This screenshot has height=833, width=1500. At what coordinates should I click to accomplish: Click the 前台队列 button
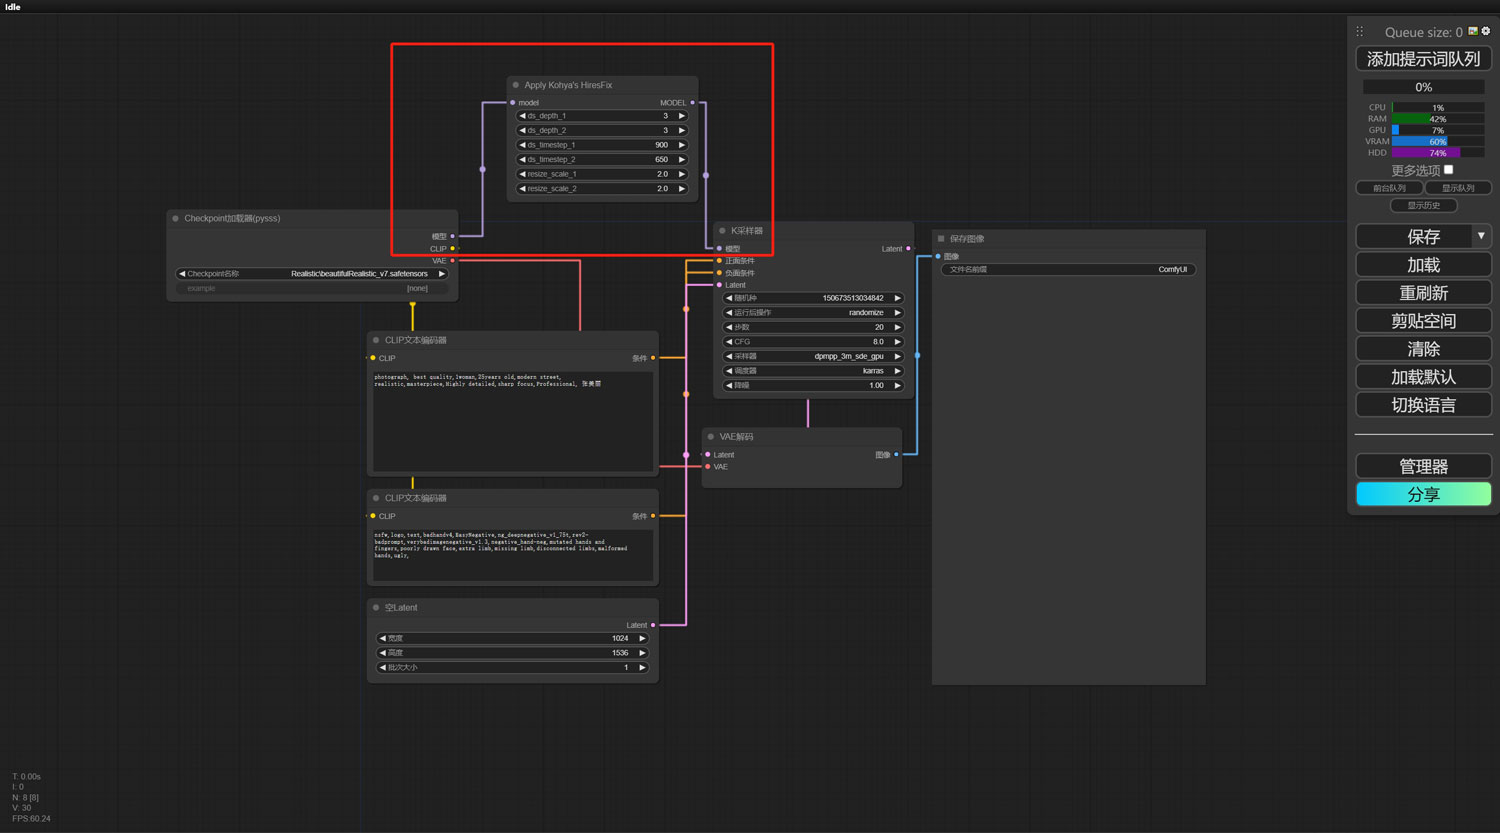tap(1389, 188)
